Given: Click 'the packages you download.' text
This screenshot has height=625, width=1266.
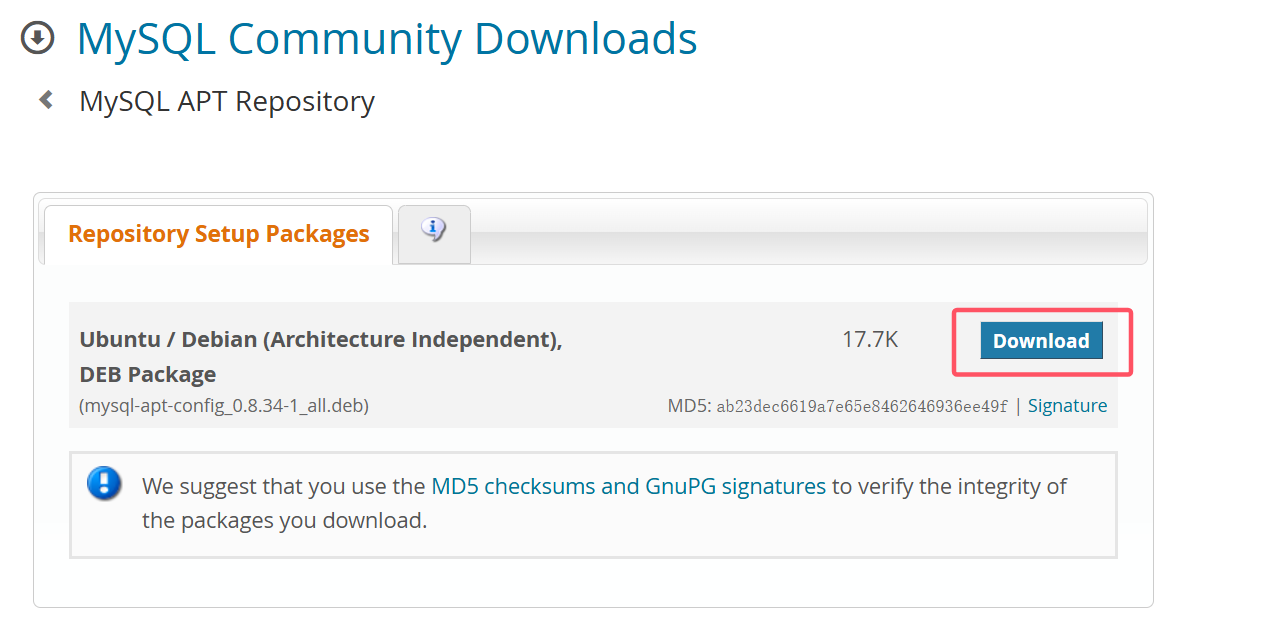Looking at the screenshot, I should (x=284, y=521).
